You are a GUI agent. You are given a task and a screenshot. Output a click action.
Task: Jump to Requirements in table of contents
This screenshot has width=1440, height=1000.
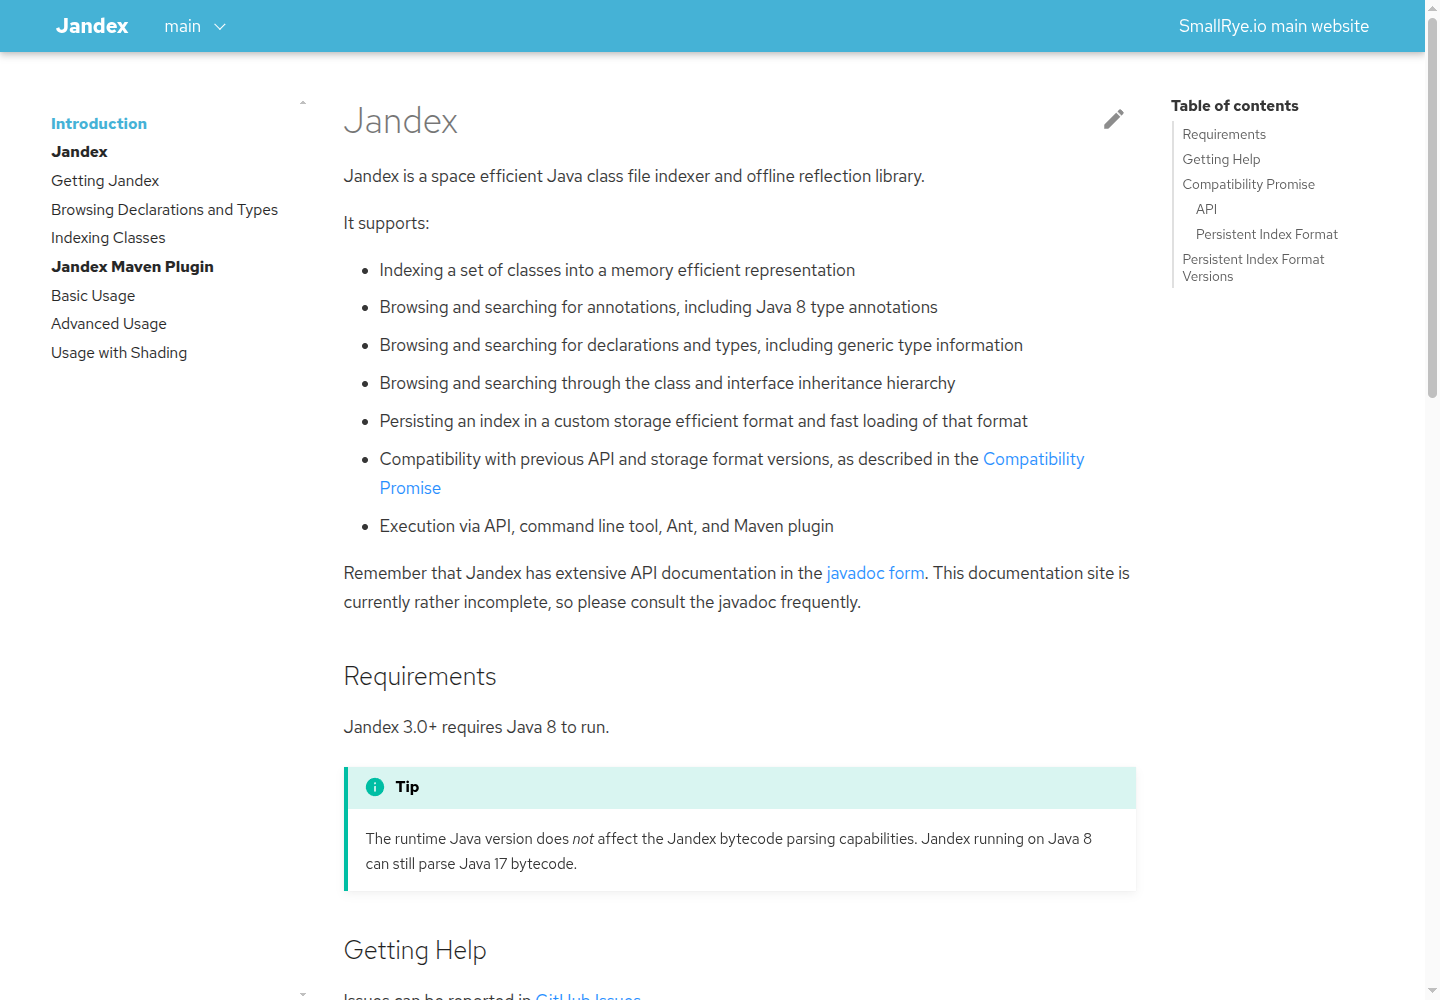(1224, 134)
